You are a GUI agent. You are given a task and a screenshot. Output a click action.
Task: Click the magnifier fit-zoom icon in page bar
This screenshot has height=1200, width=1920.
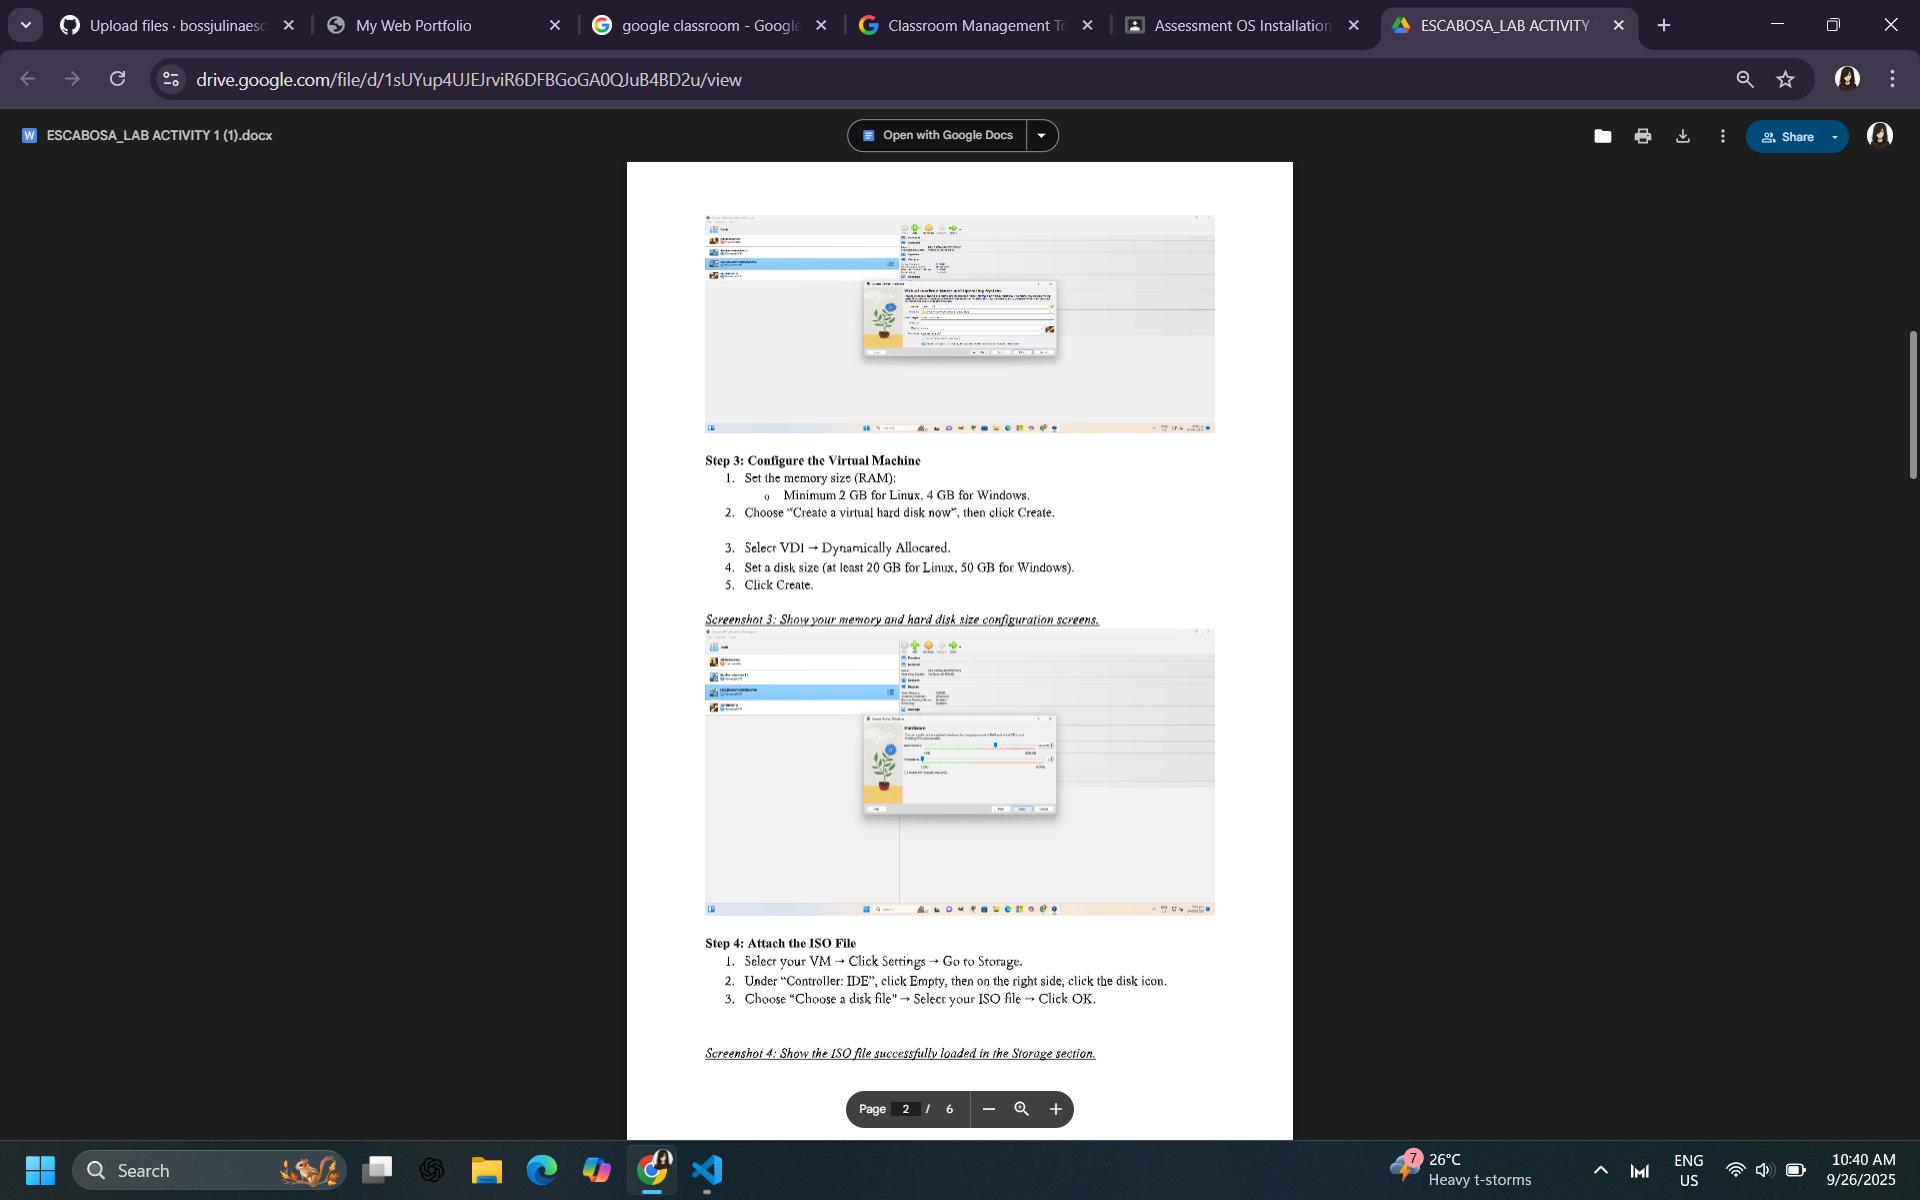click(x=1021, y=1109)
